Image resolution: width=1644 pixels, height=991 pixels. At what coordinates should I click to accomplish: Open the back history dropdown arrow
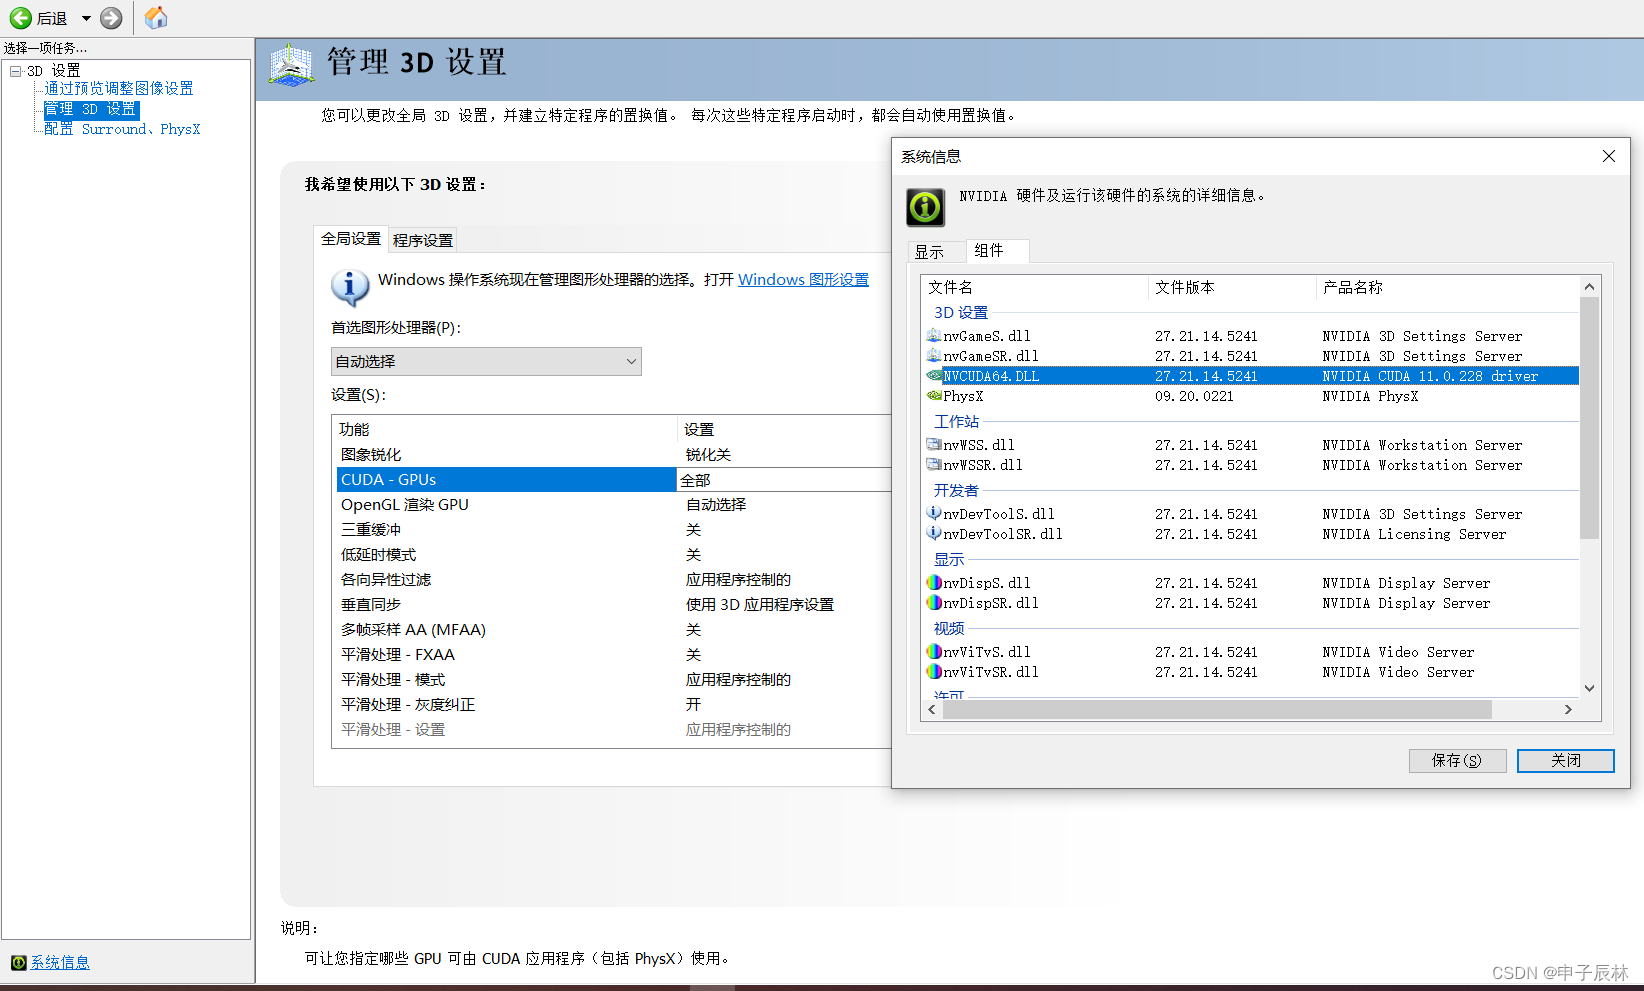click(x=86, y=18)
